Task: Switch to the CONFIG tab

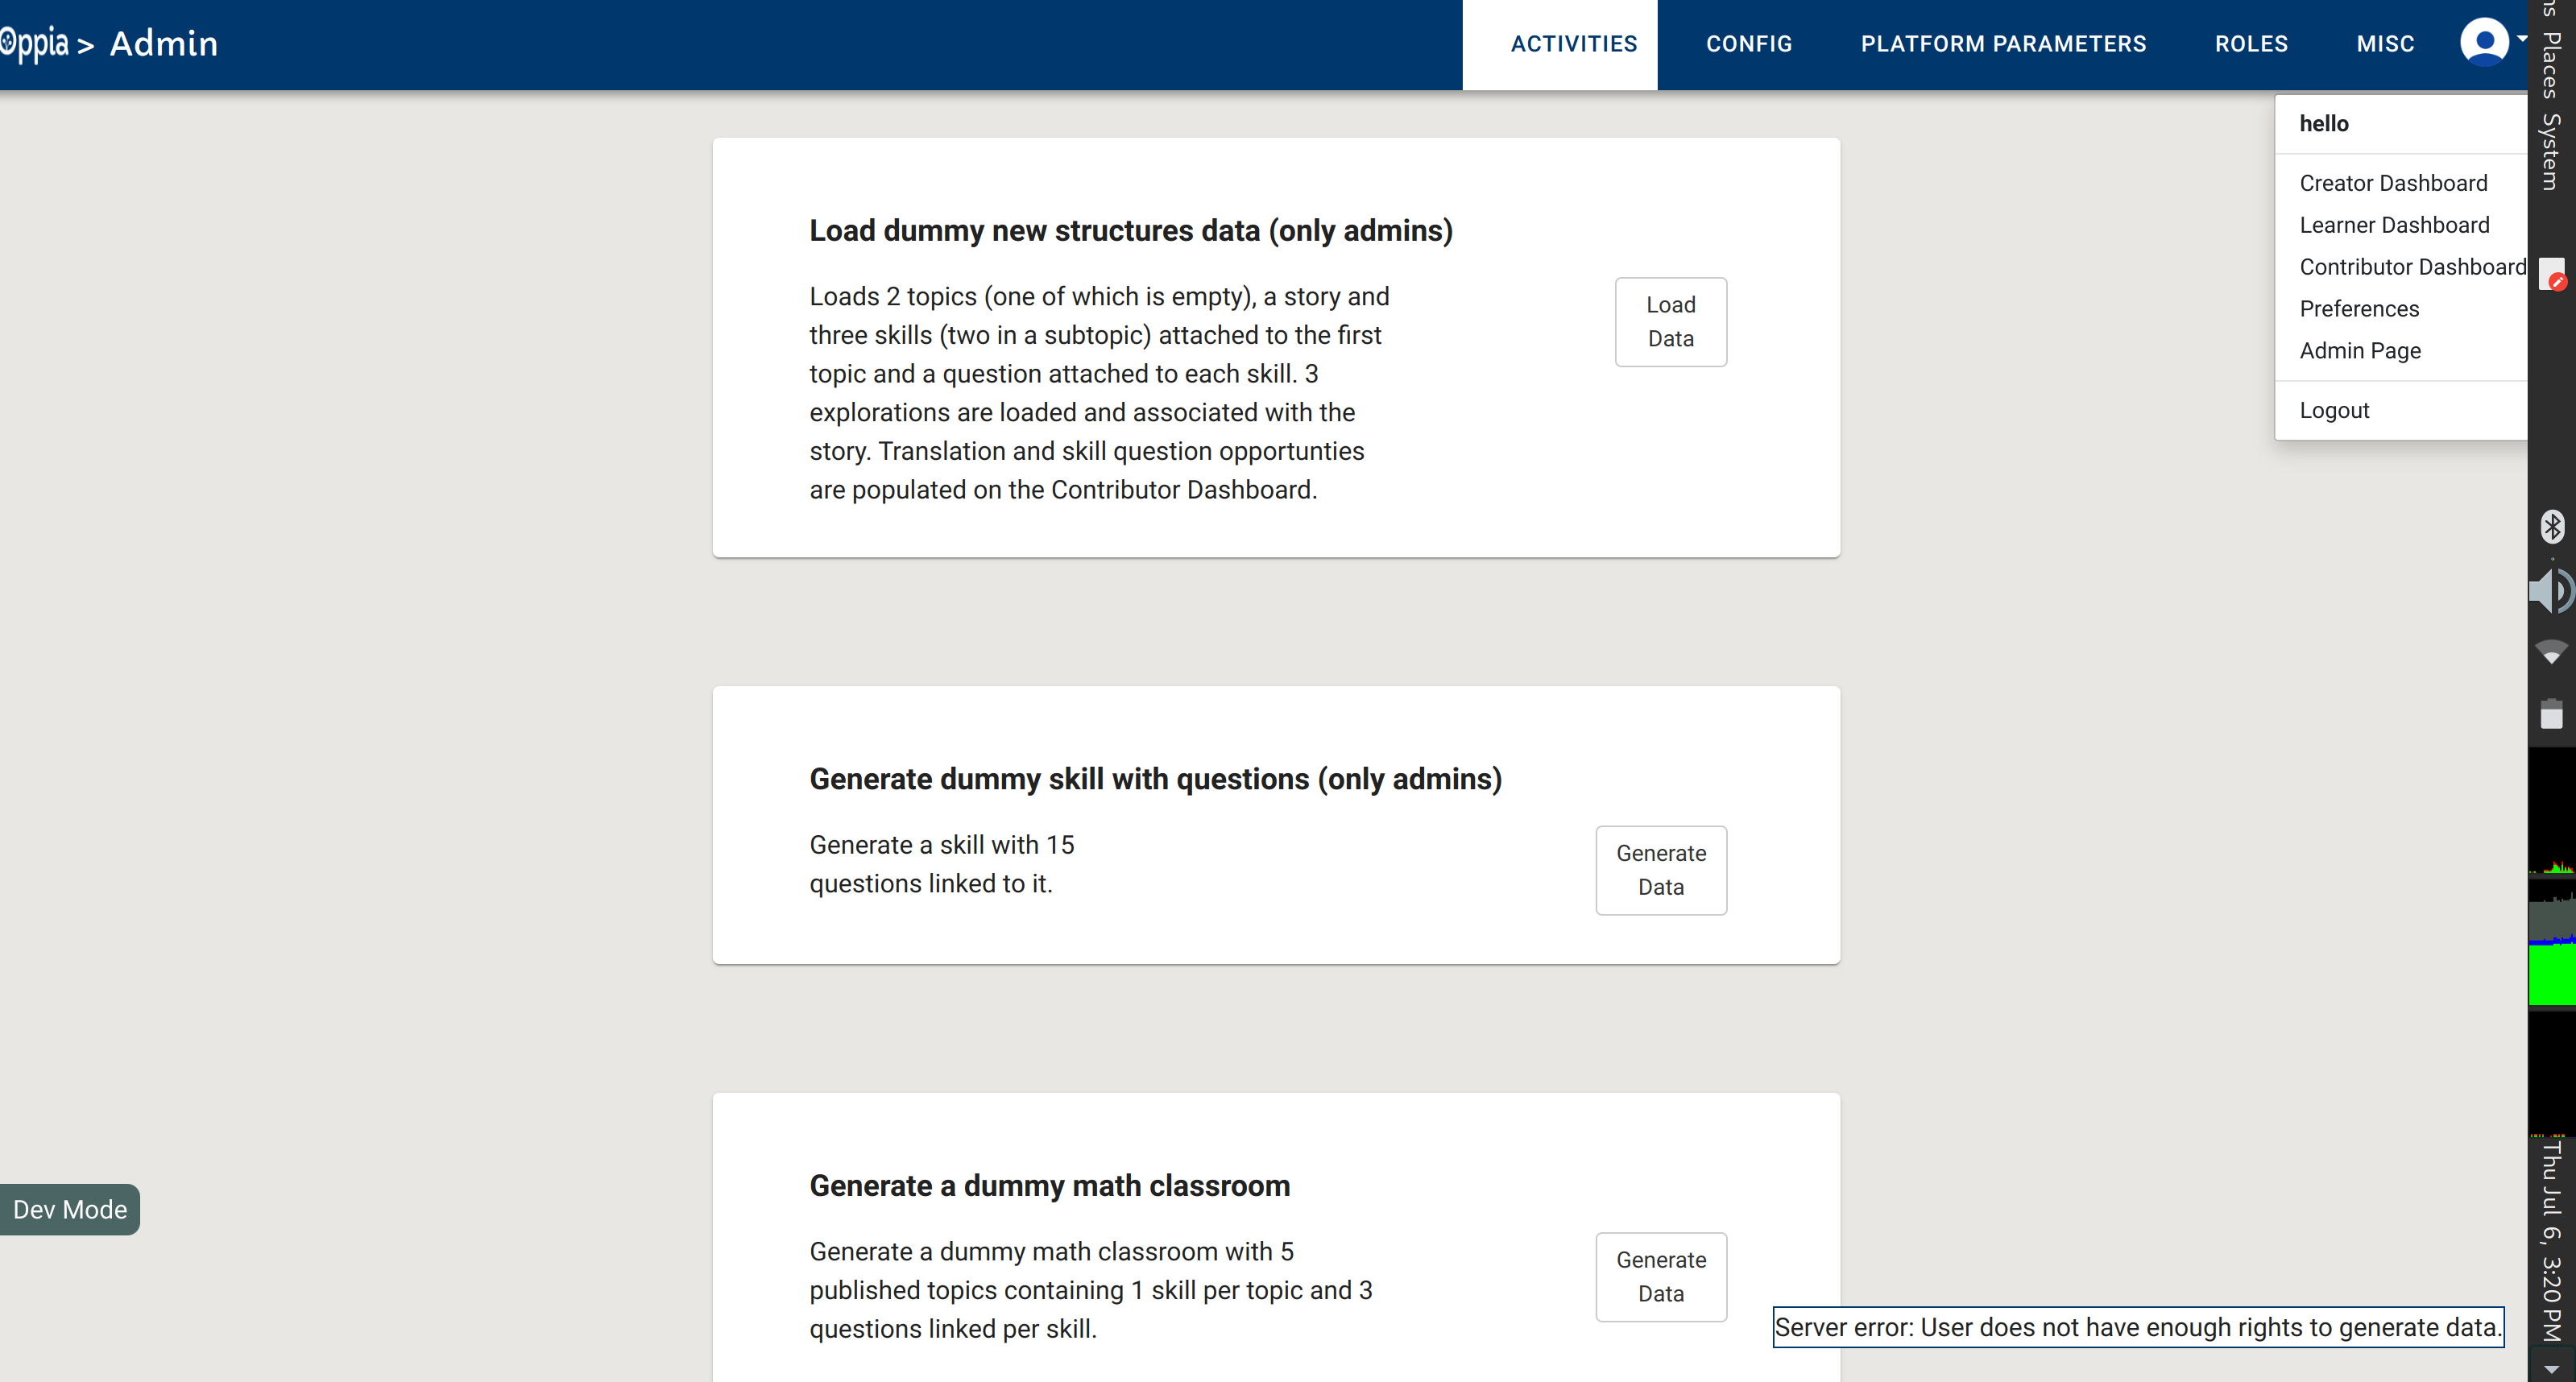Action: tap(1749, 43)
